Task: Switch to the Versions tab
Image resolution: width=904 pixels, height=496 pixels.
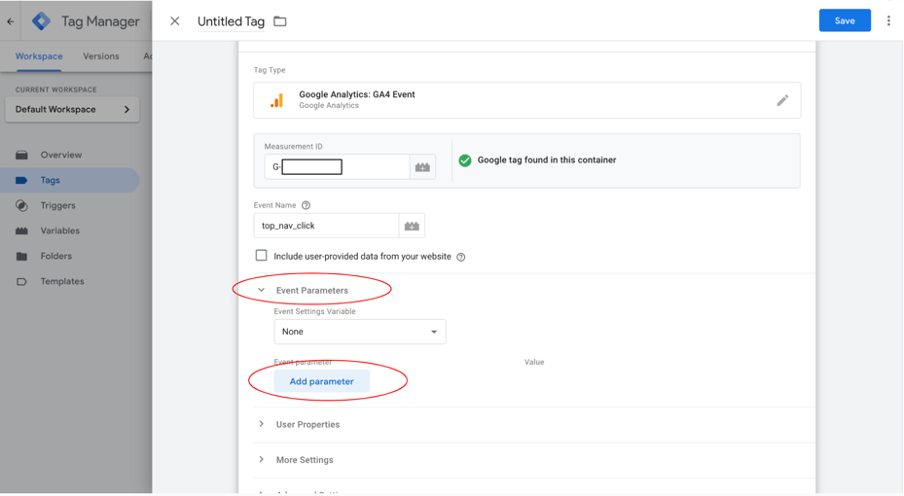Action: click(101, 56)
